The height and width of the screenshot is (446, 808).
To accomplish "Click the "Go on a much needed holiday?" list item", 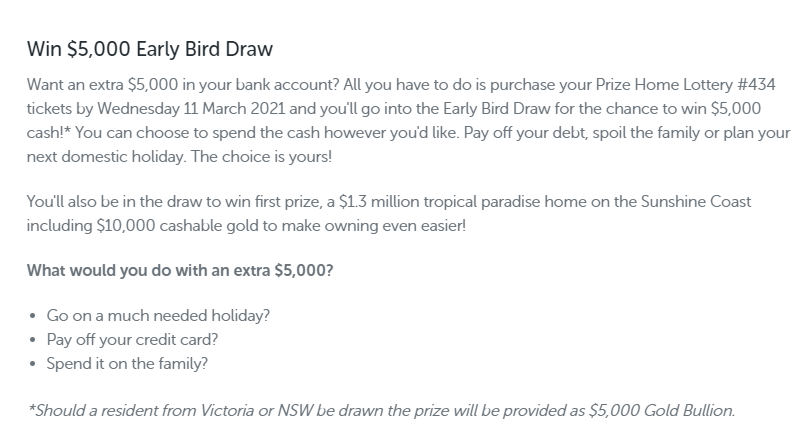I will (x=158, y=315).
